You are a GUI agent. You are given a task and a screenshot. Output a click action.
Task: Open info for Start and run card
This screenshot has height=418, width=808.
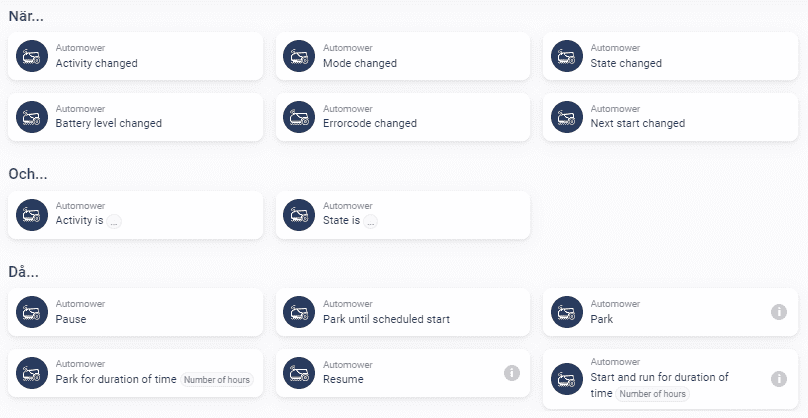point(779,379)
